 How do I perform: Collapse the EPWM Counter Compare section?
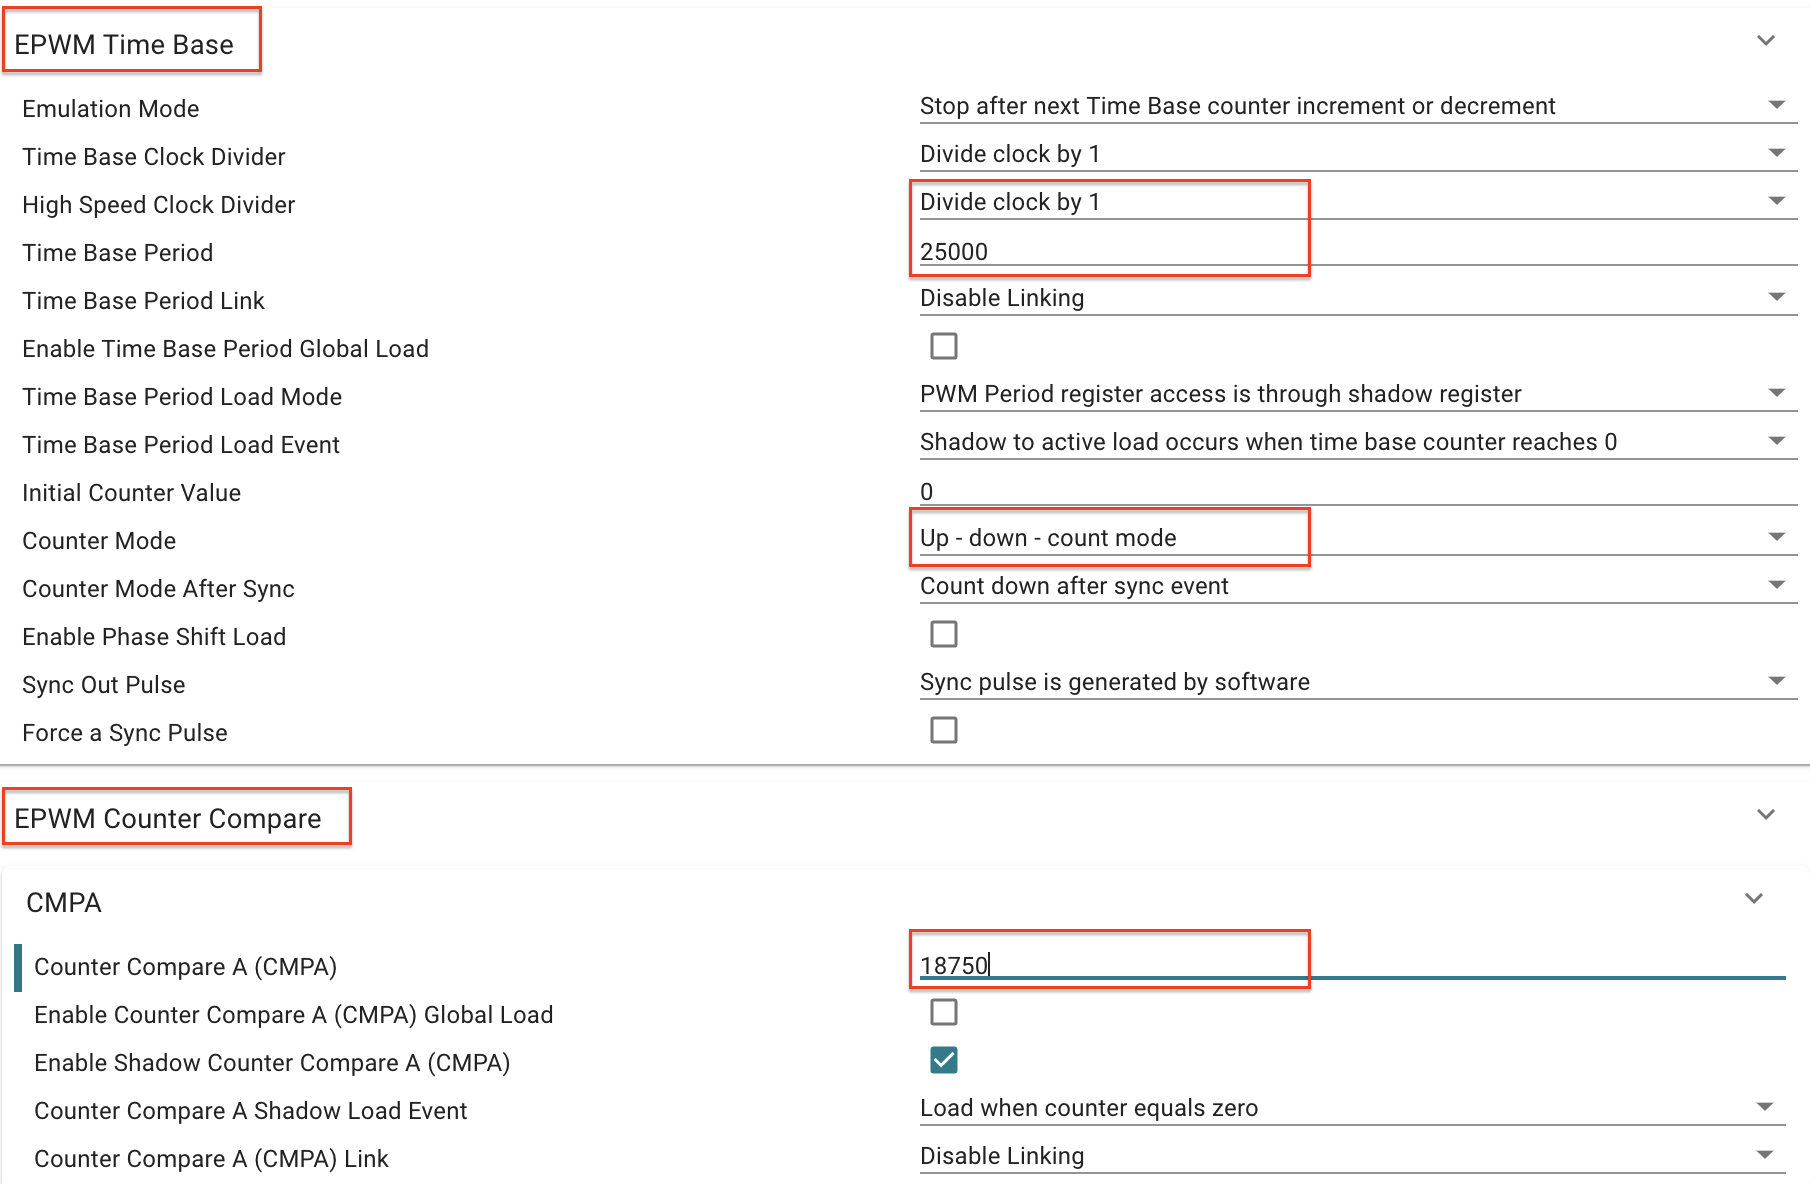[x=1766, y=815]
